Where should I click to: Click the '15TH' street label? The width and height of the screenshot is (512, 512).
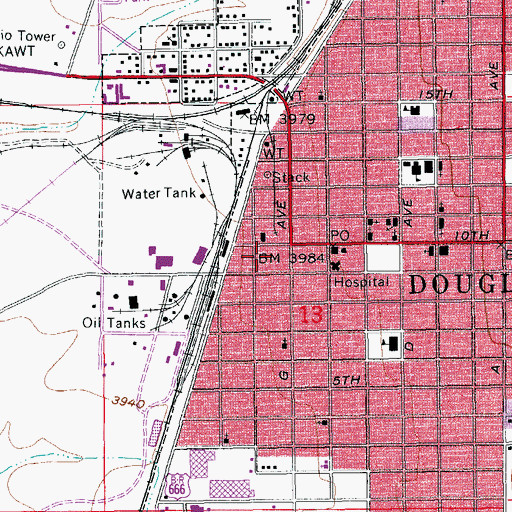click(436, 94)
